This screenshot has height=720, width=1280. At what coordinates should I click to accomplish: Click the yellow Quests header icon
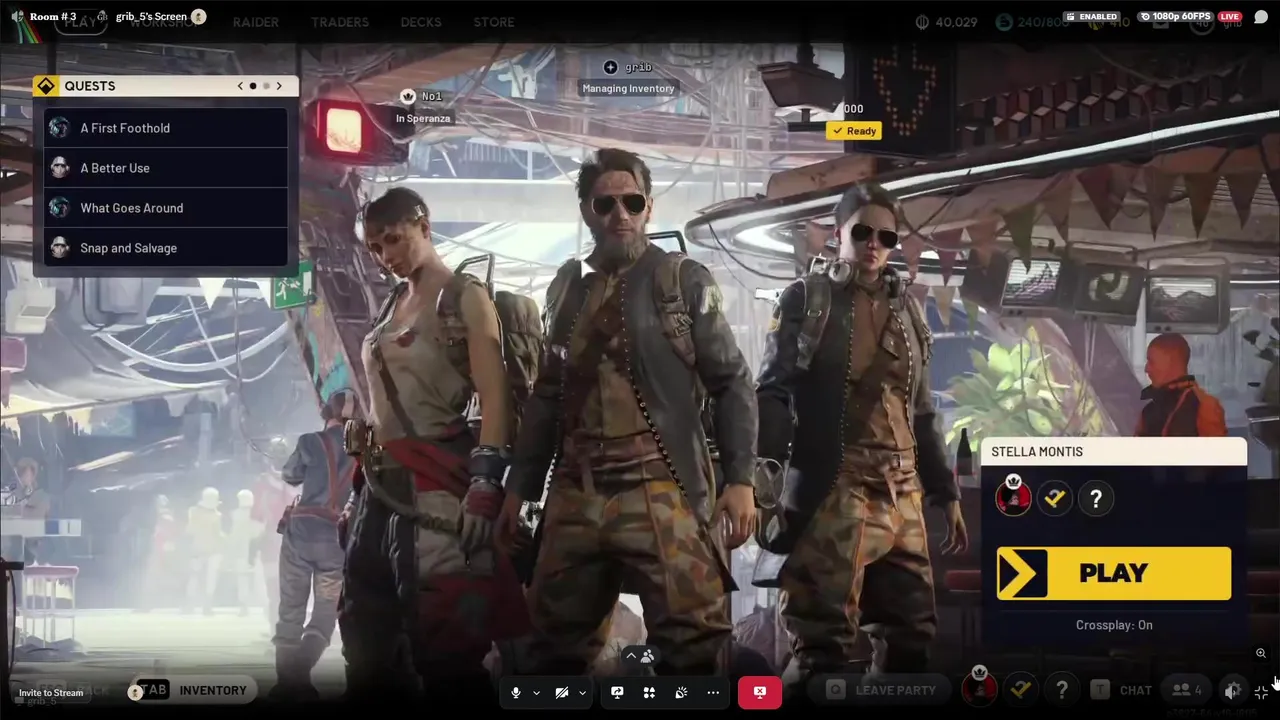46,86
